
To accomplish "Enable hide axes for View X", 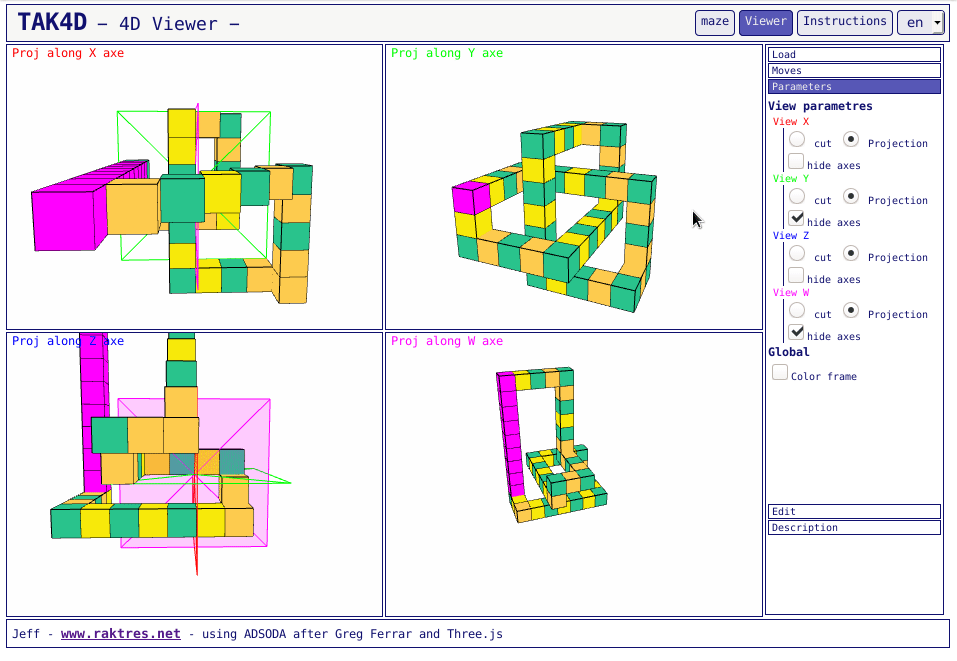I will click(x=796, y=161).
